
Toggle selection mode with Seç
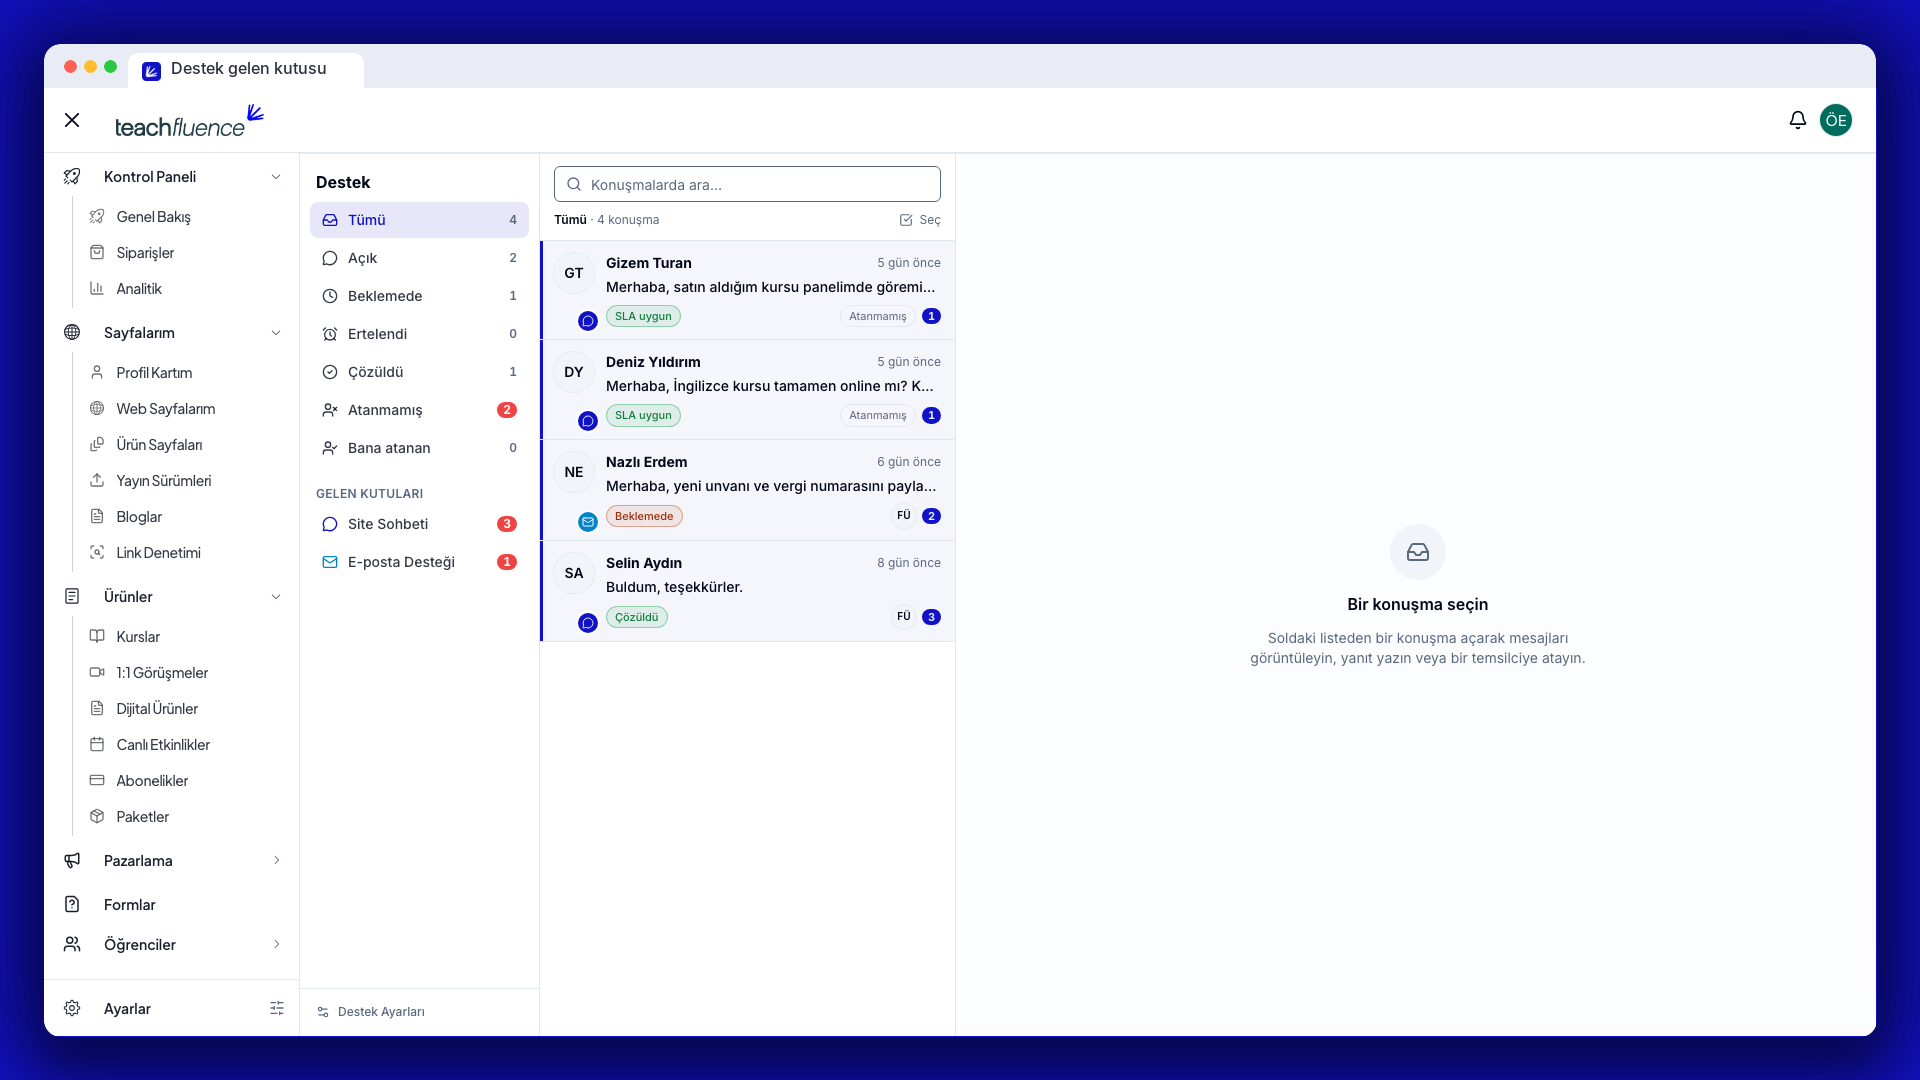click(x=920, y=220)
